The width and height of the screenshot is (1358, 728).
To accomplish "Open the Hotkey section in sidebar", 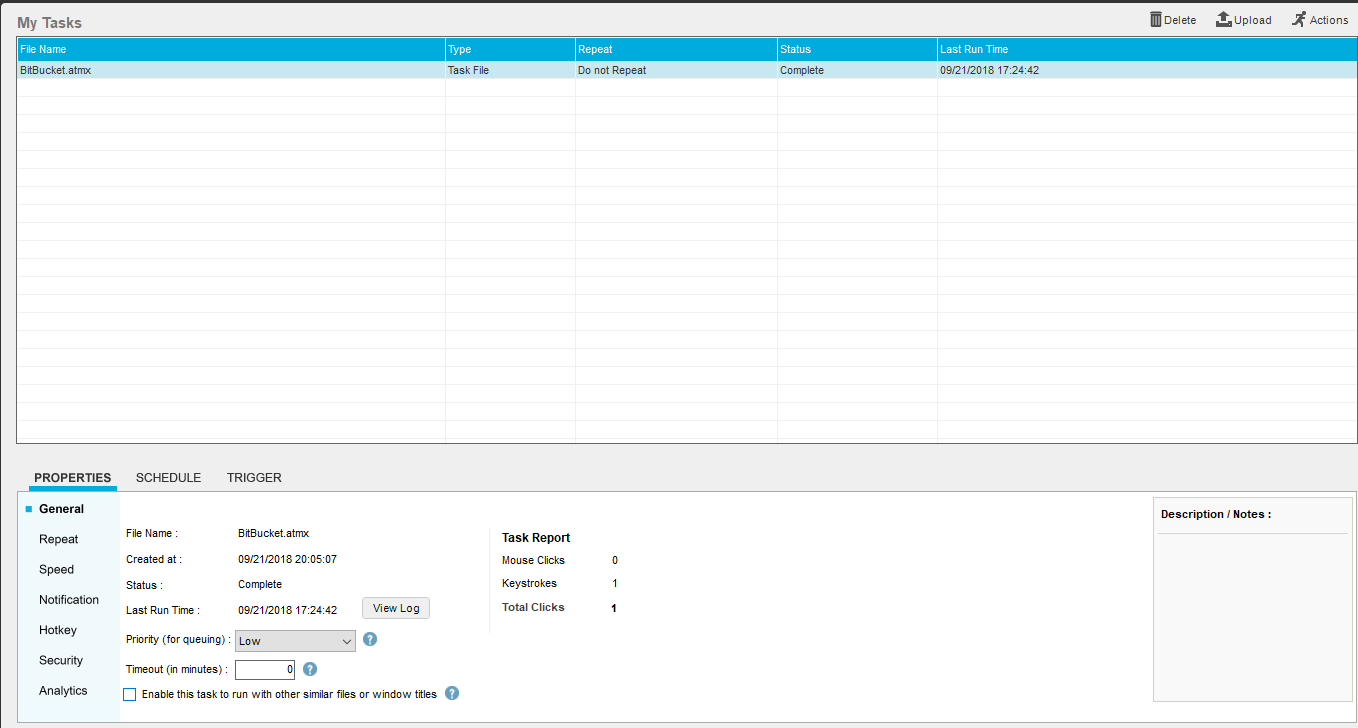I will [x=58, y=630].
